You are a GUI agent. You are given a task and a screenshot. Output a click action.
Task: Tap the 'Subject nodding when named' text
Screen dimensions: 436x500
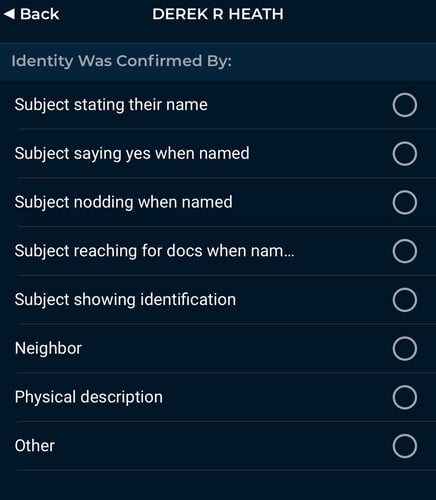(124, 203)
